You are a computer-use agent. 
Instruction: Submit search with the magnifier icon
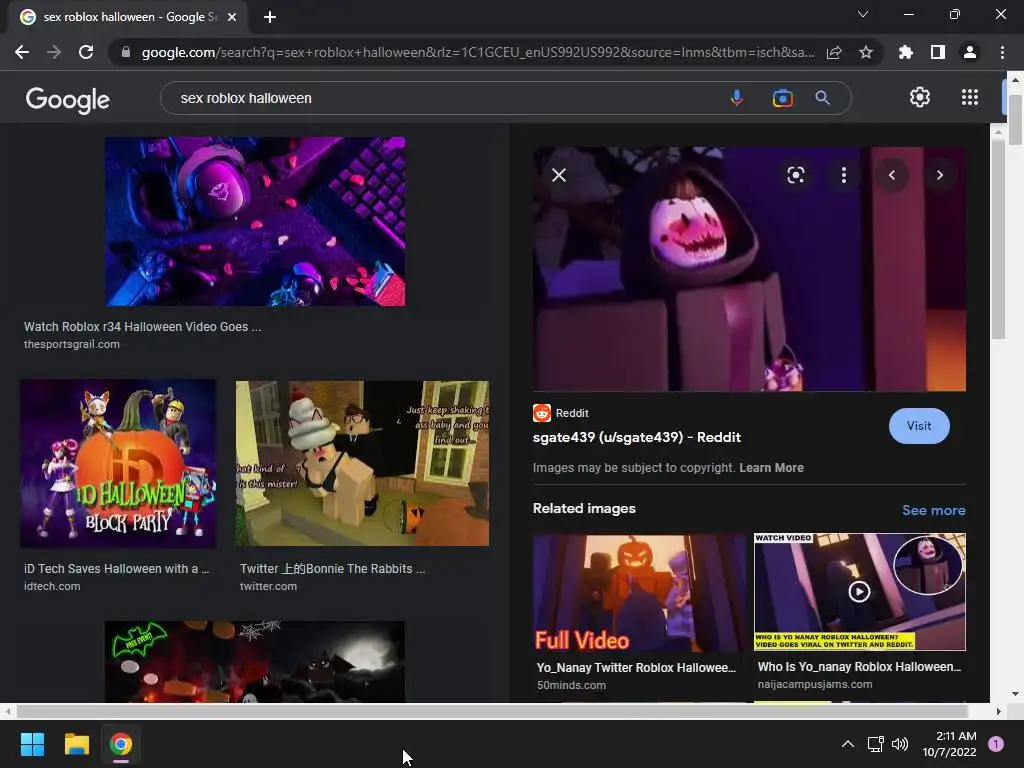point(823,98)
